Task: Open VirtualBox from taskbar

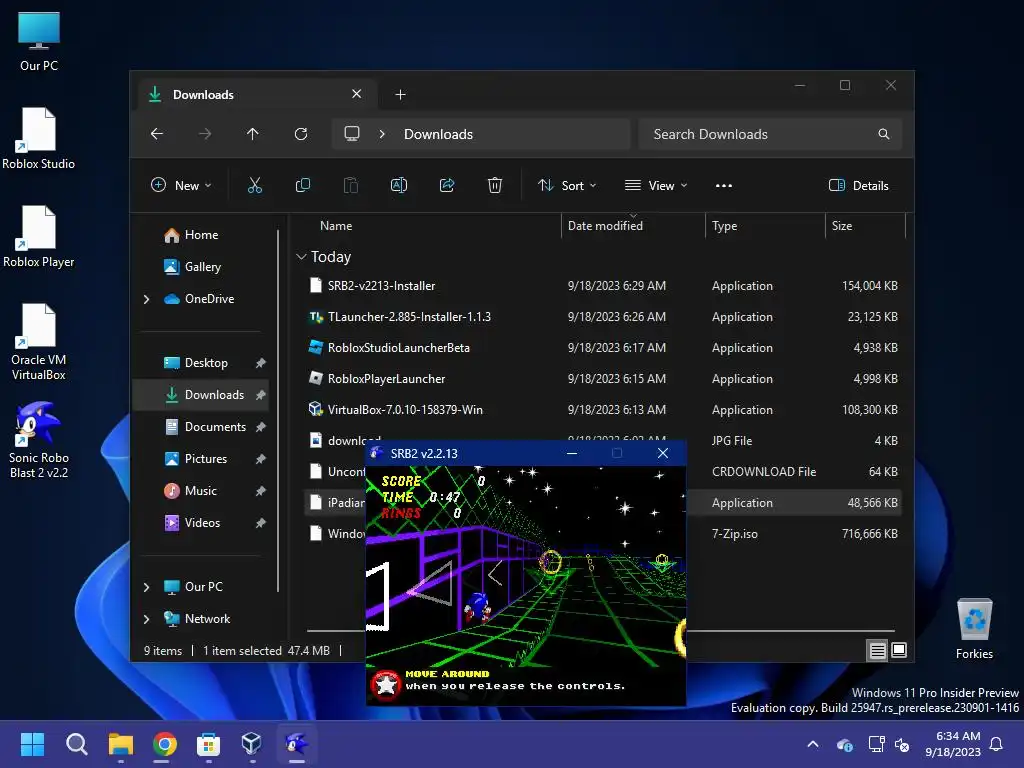Action: 252,744
